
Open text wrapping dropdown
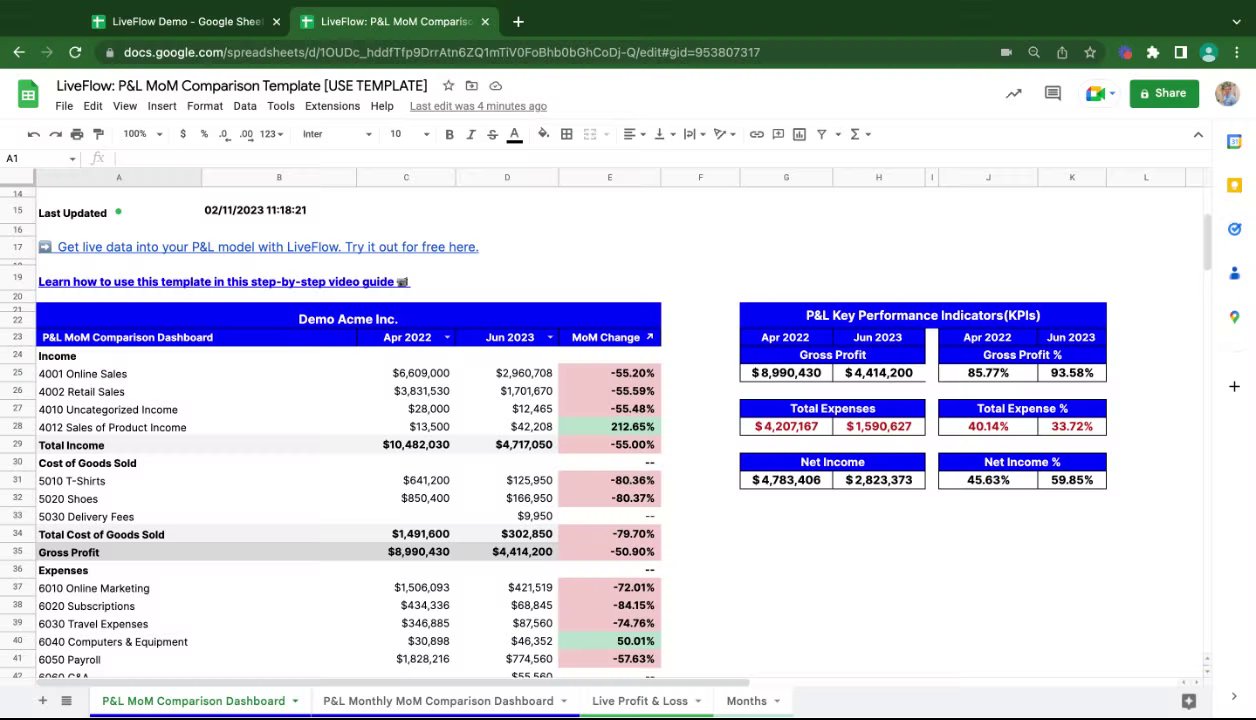click(694, 134)
